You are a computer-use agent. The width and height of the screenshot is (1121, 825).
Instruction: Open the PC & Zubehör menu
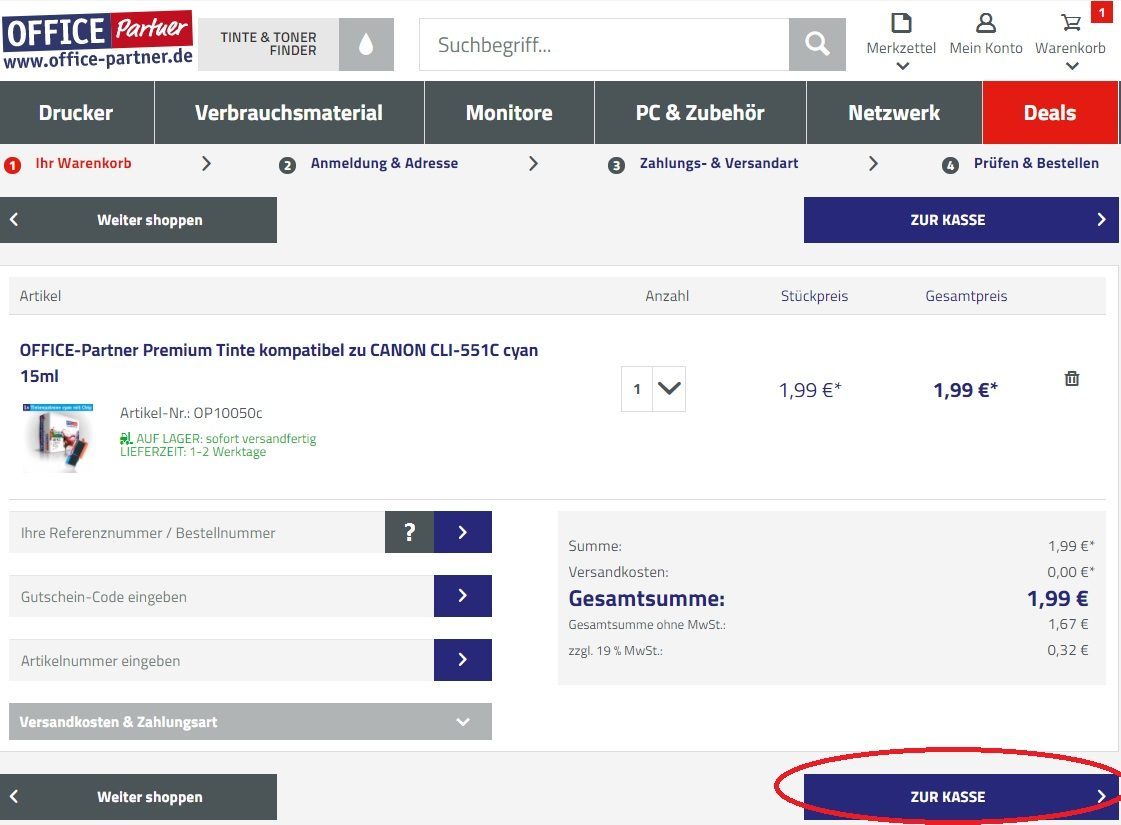pos(700,112)
